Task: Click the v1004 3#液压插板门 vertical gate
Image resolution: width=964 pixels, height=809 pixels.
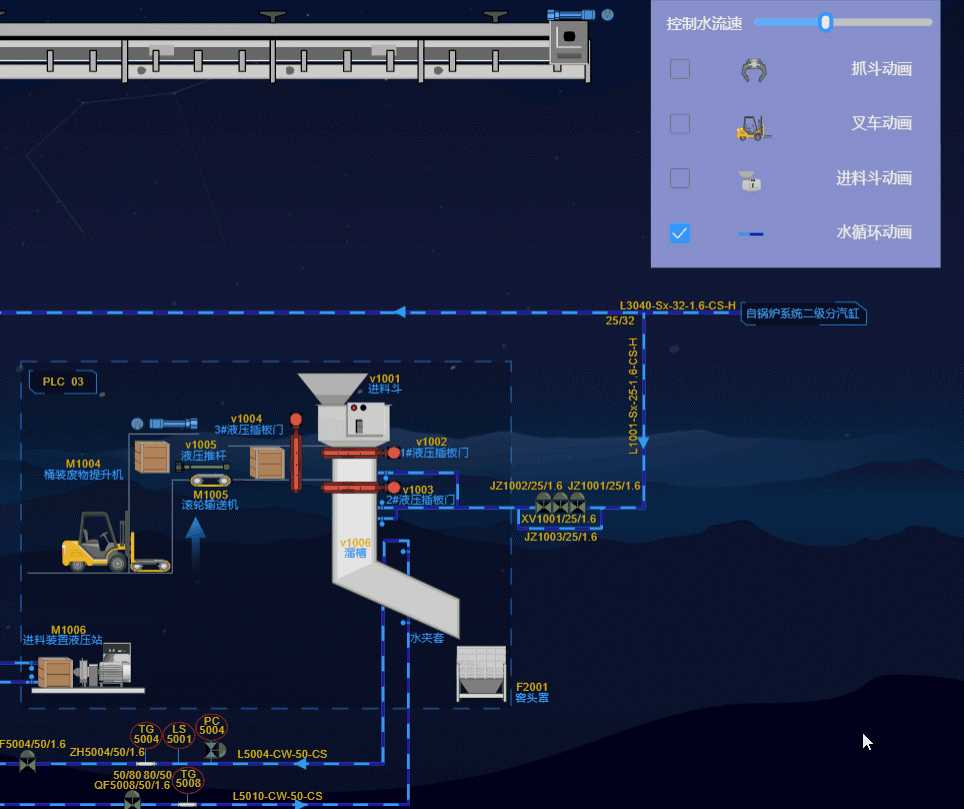Action: (x=296, y=453)
